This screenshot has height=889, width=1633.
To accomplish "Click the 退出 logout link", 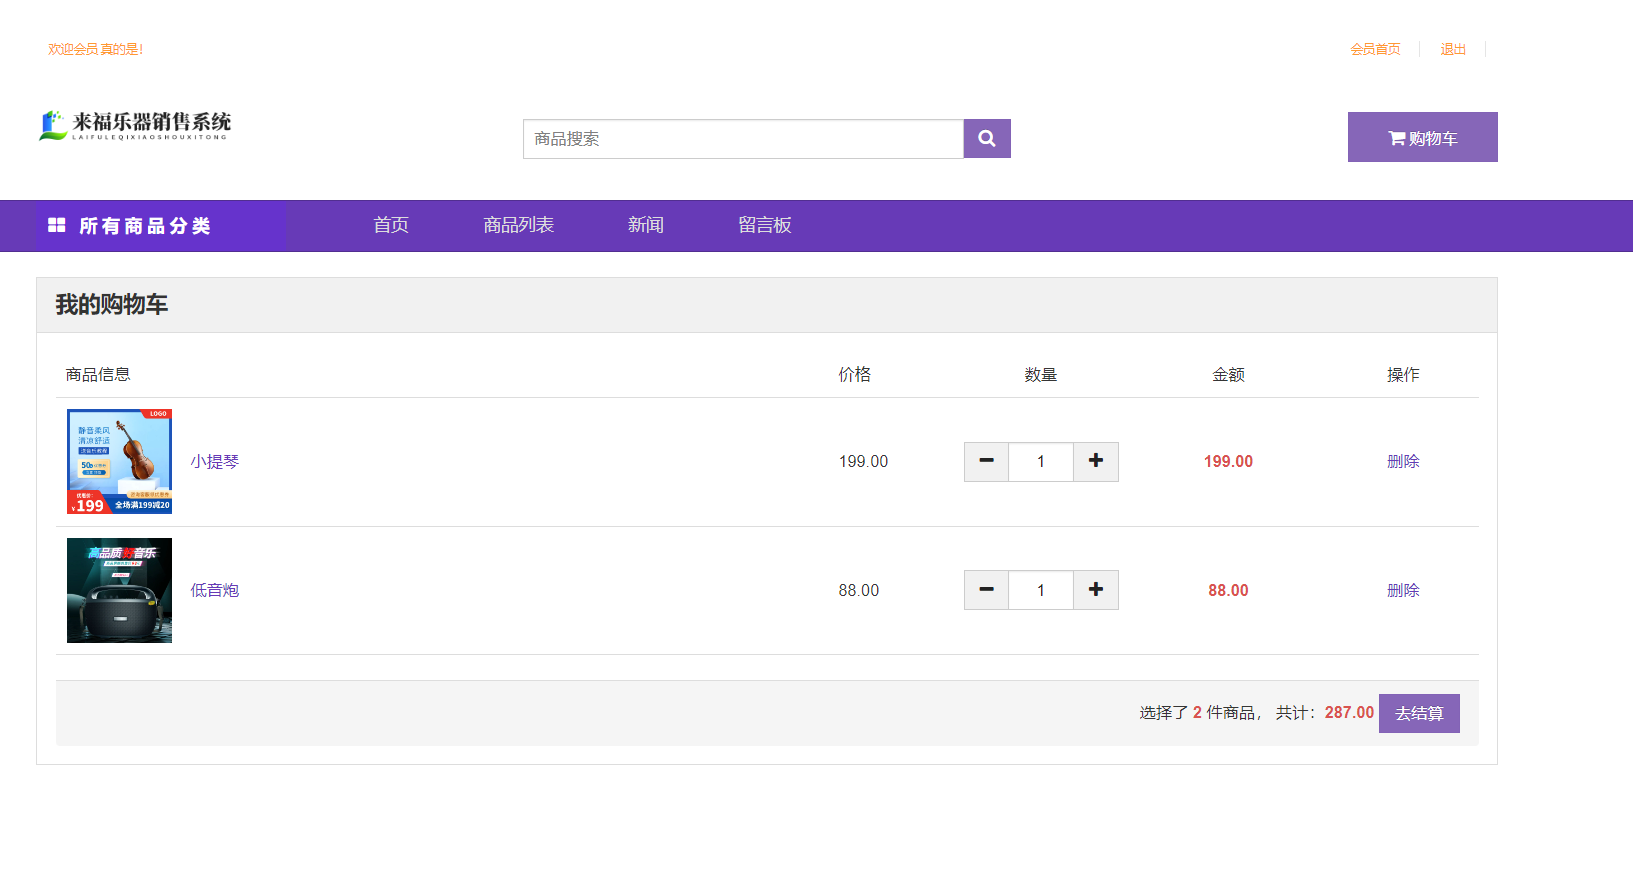I will [x=1453, y=49].
